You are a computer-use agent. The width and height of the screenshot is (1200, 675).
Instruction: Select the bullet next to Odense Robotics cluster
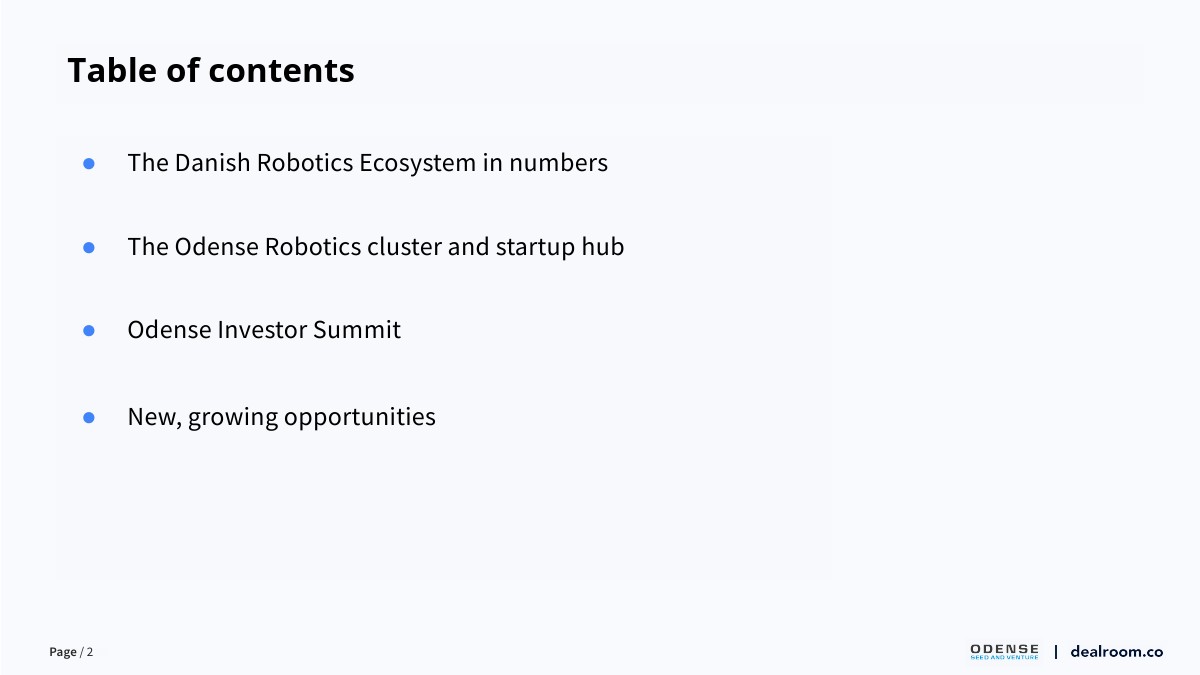[88, 247]
